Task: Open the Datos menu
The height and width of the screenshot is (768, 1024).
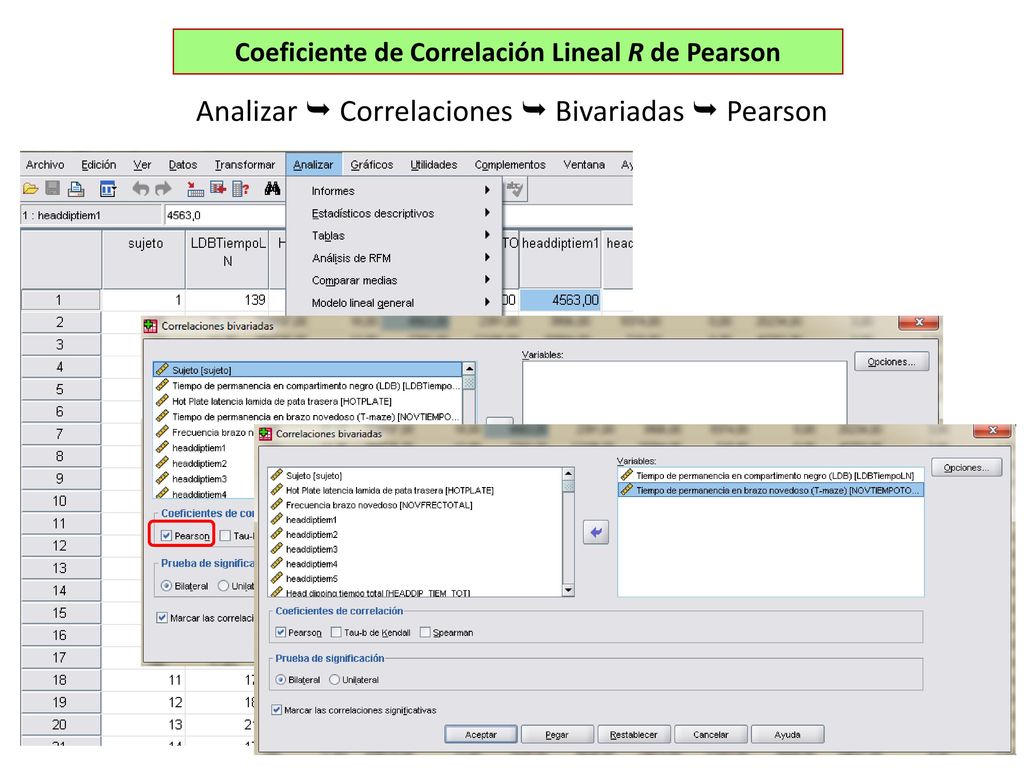Action: [x=183, y=165]
